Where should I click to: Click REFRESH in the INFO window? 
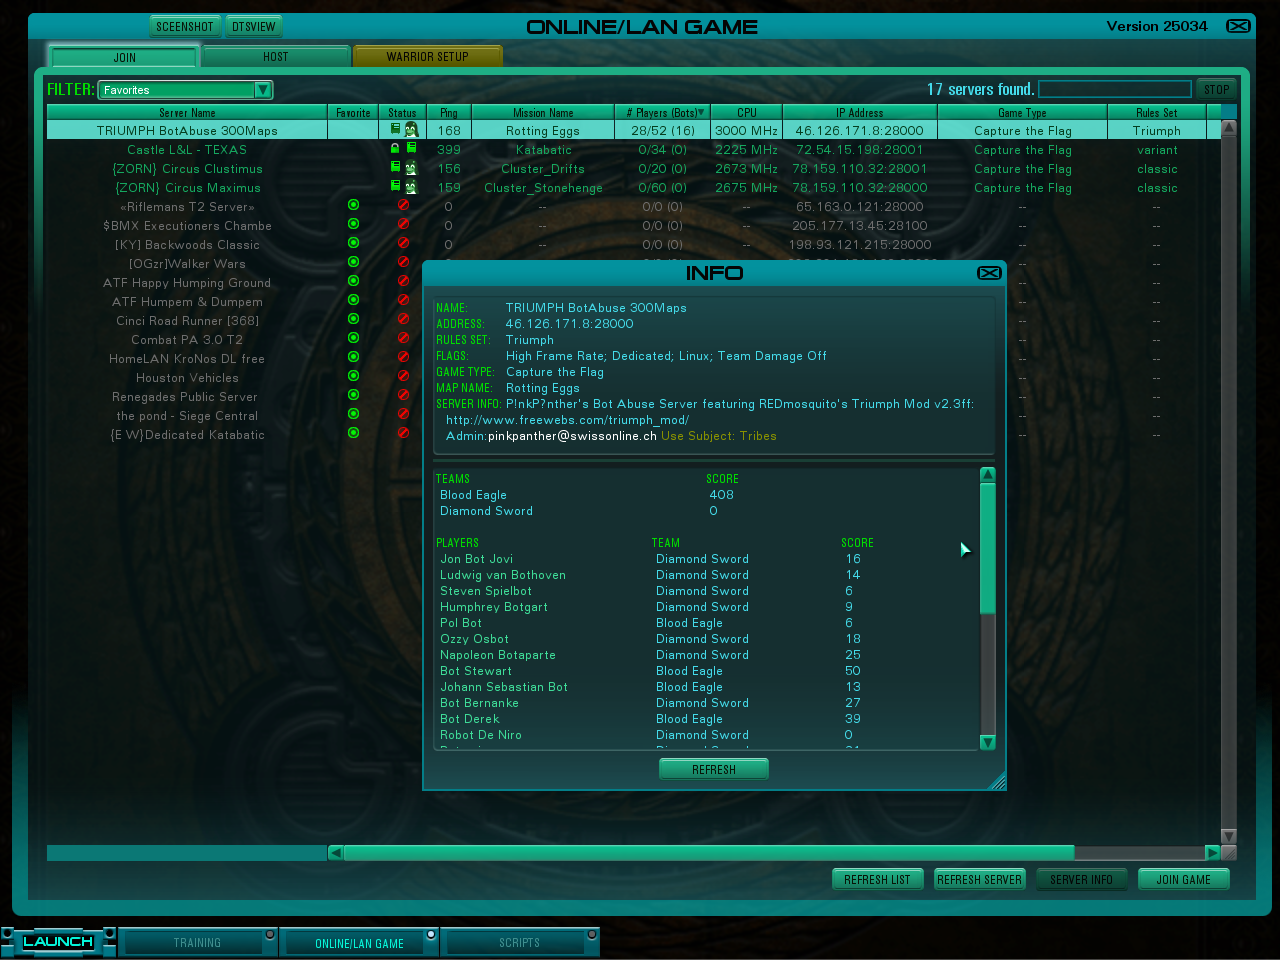coord(713,769)
